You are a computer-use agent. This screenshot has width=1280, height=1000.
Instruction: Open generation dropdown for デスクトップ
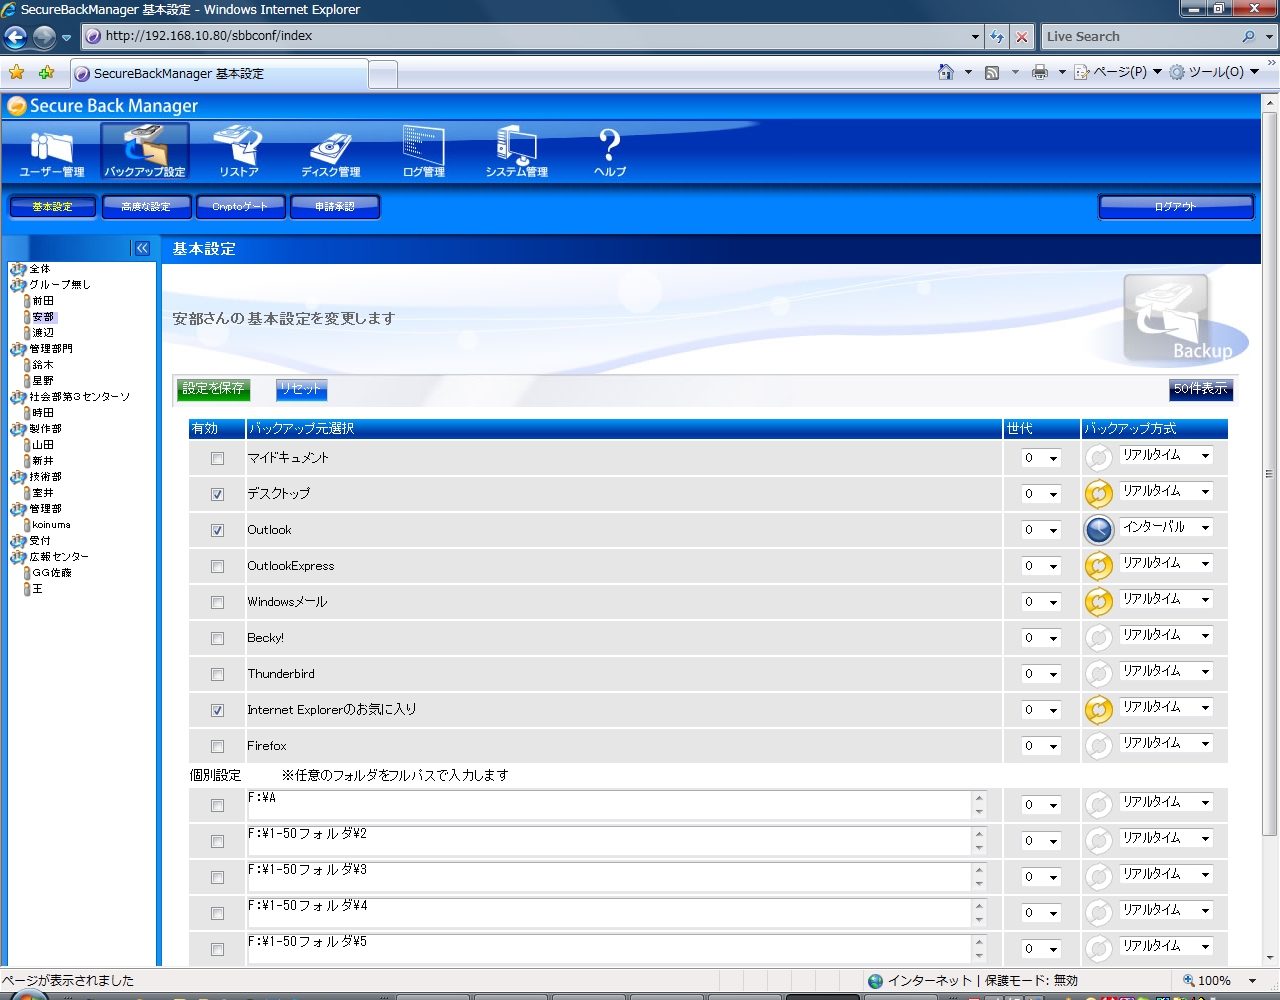1040,494
